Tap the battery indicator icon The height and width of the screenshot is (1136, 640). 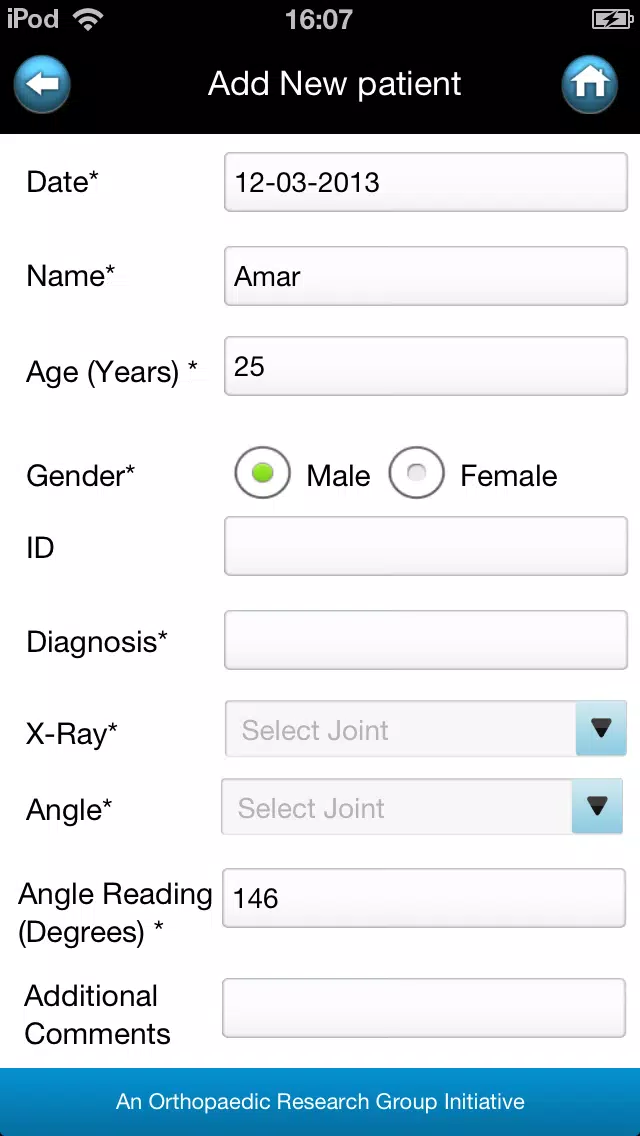612,19
